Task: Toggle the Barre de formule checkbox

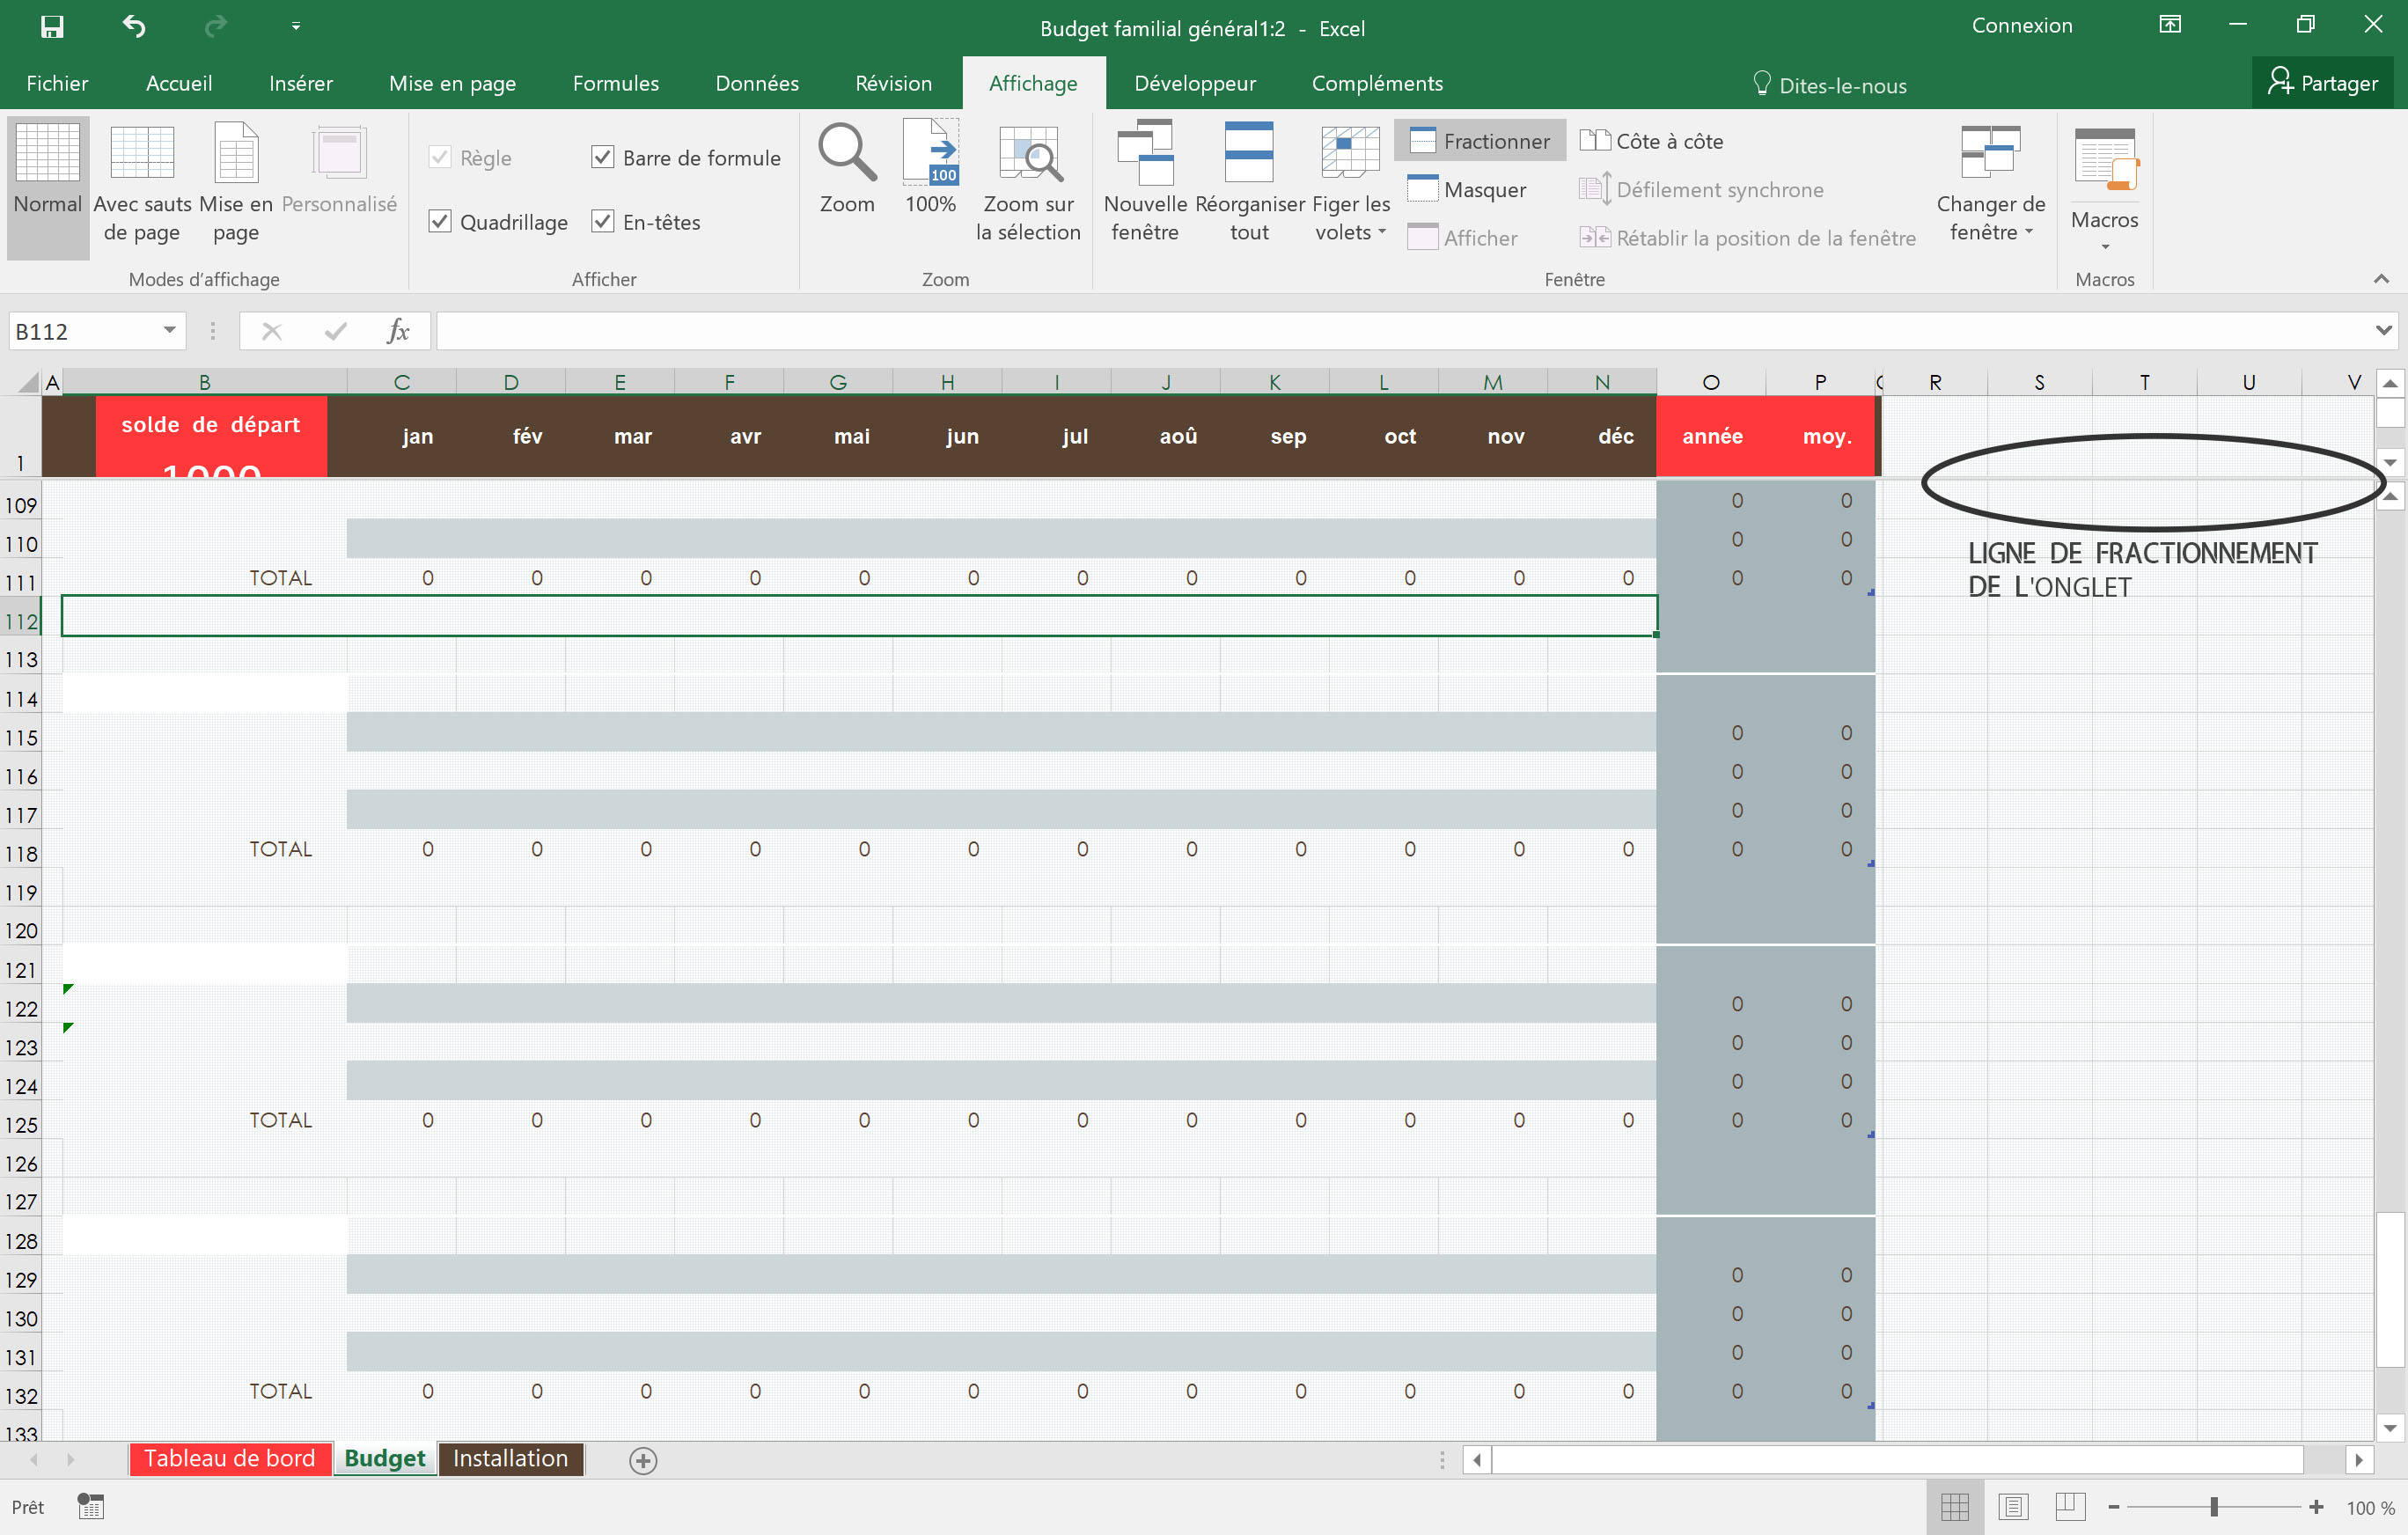Action: (602, 158)
